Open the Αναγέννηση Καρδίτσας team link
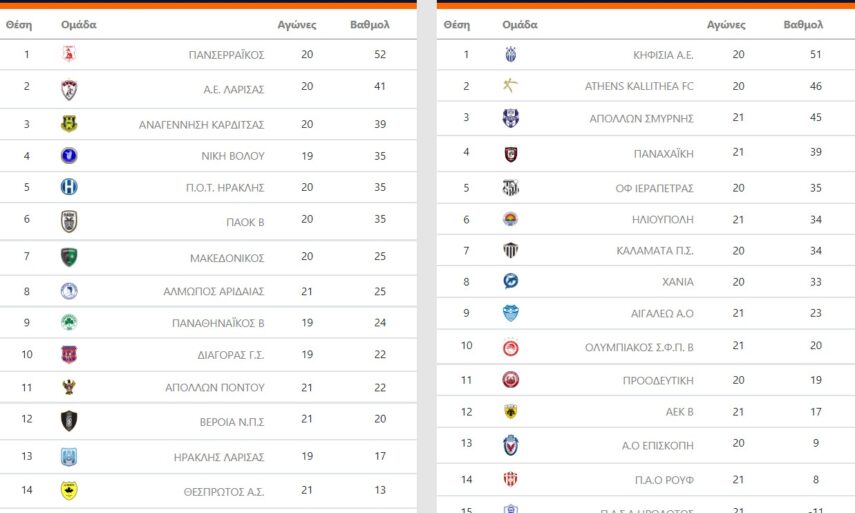This screenshot has width=855, height=513. (x=201, y=125)
